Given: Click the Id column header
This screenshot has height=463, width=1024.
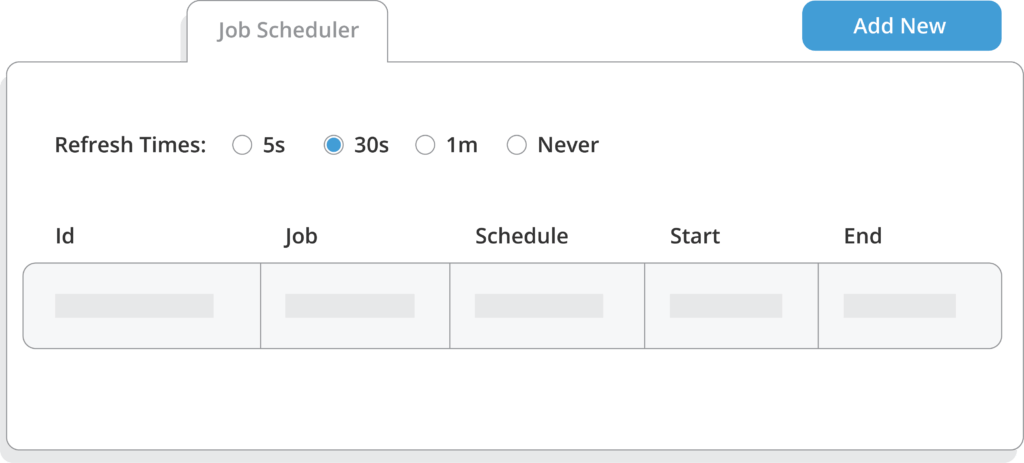Looking at the screenshot, I should coord(65,237).
